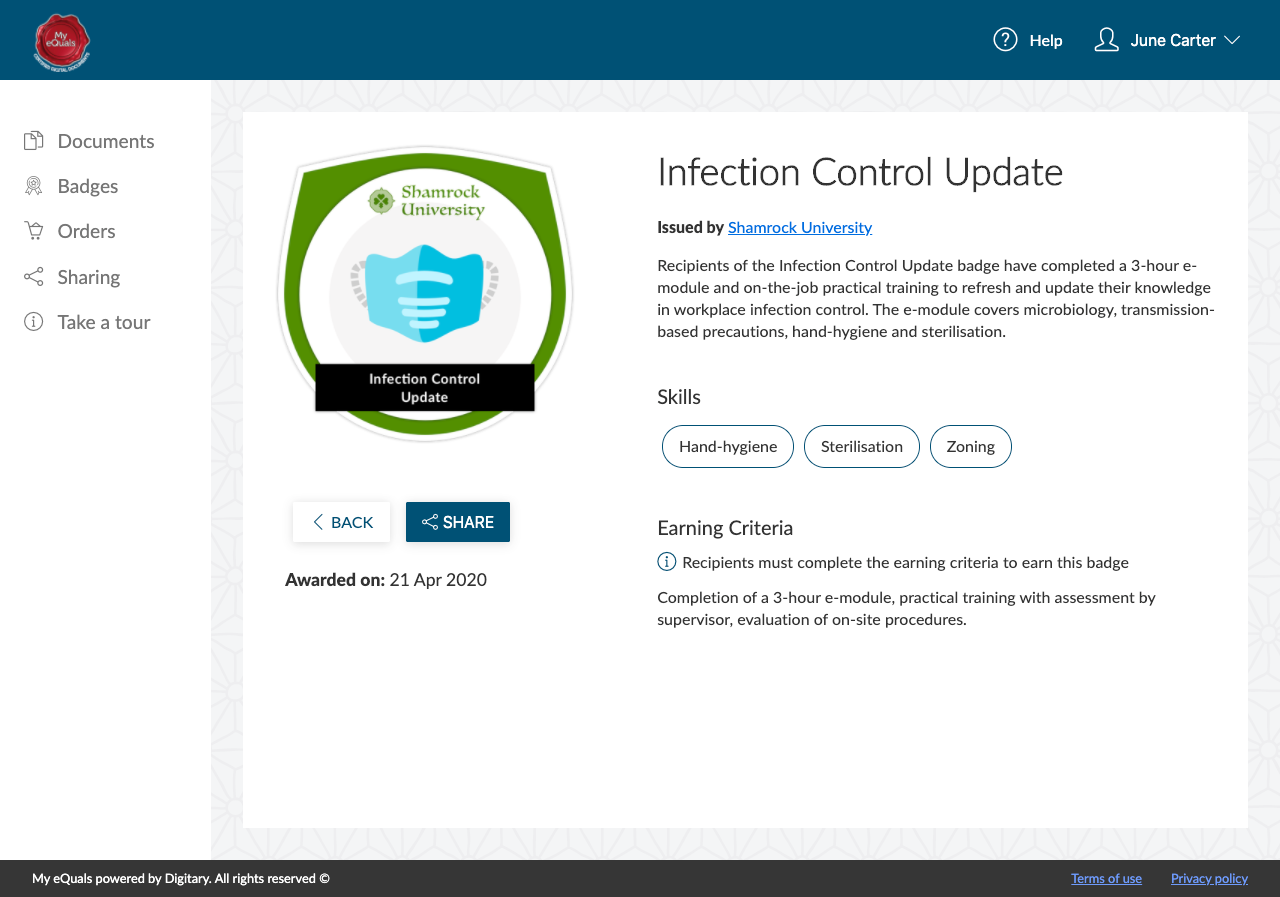Image resolution: width=1280 pixels, height=897 pixels.
Task: Click the Earning Criteria heading
Action: point(725,528)
